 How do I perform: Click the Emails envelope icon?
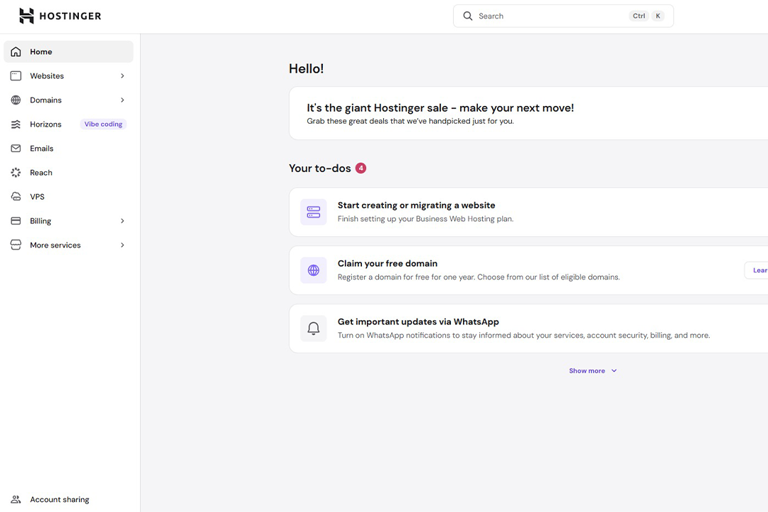tap(16, 148)
